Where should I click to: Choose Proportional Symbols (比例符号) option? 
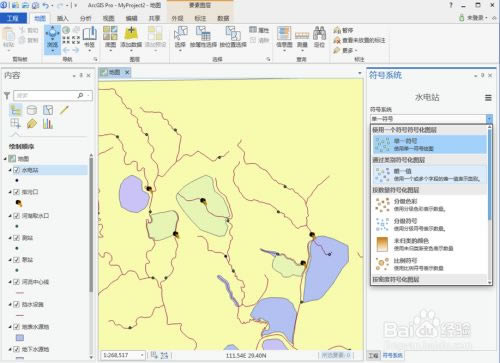(430, 264)
